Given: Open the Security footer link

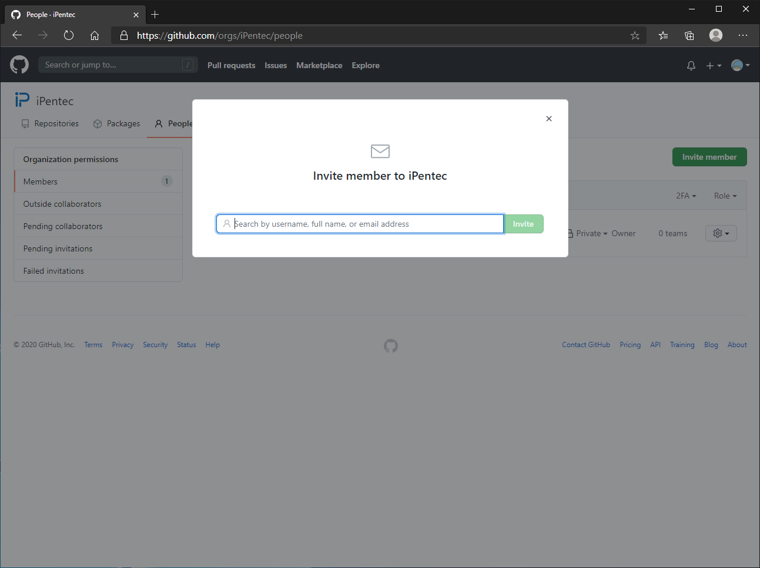Looking at the screenshot, I should 155,345.
